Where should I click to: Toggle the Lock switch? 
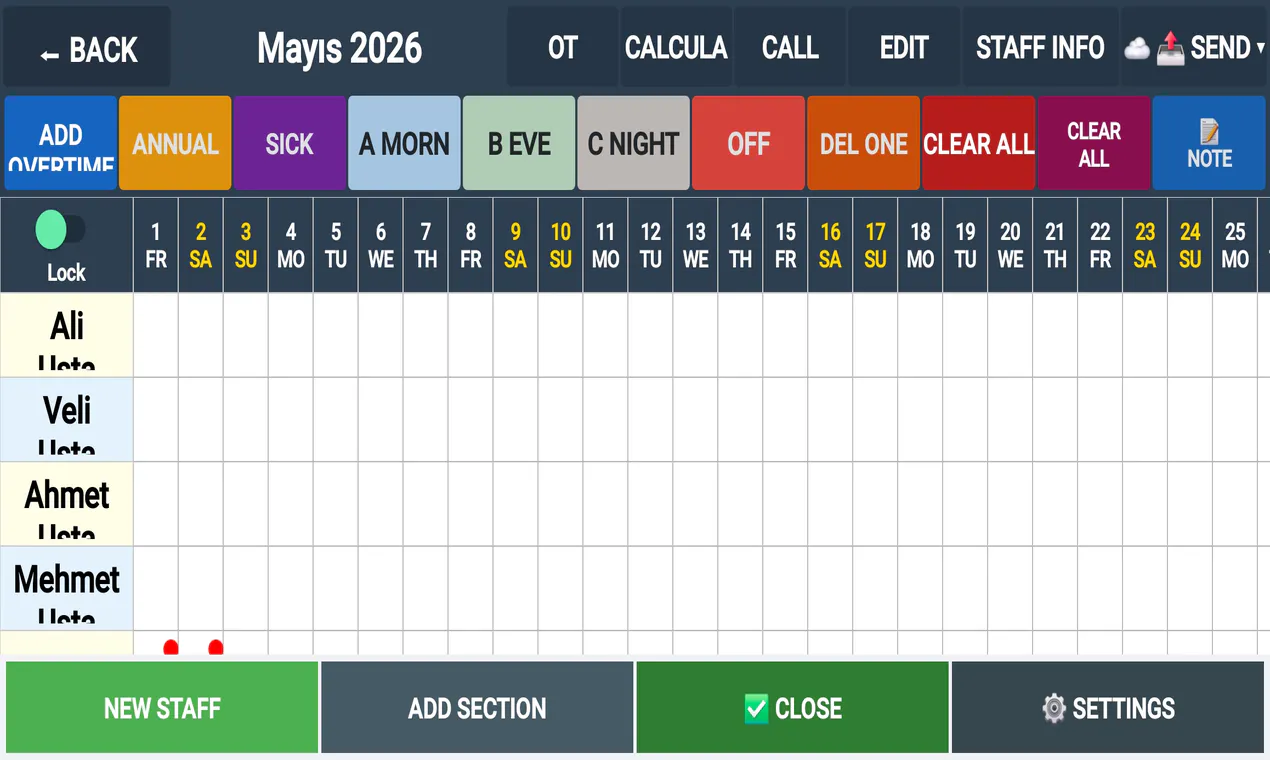click(x=60, y=230)
